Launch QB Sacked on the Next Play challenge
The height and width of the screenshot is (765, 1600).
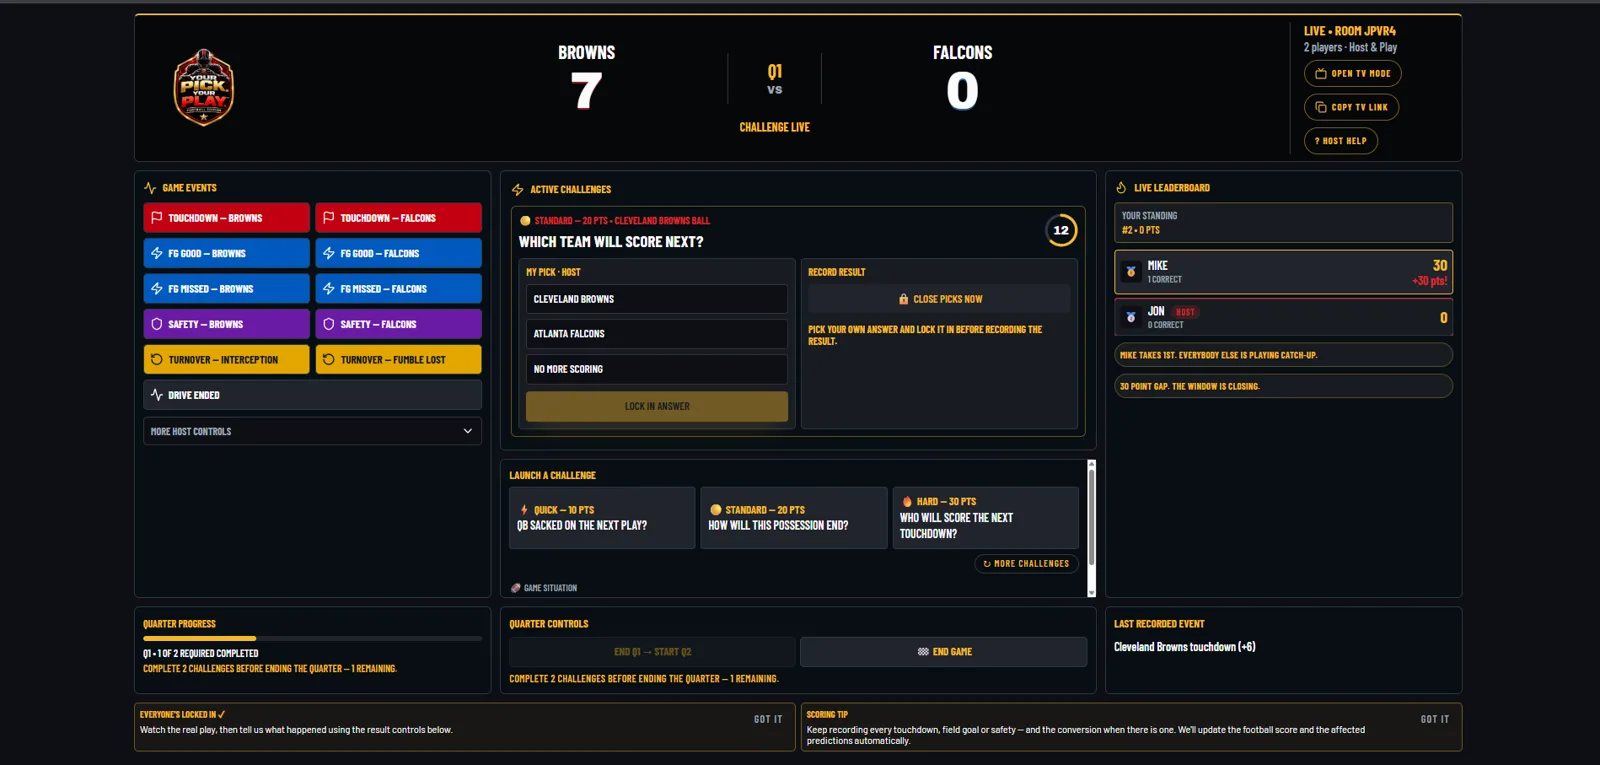click(602, 518)
